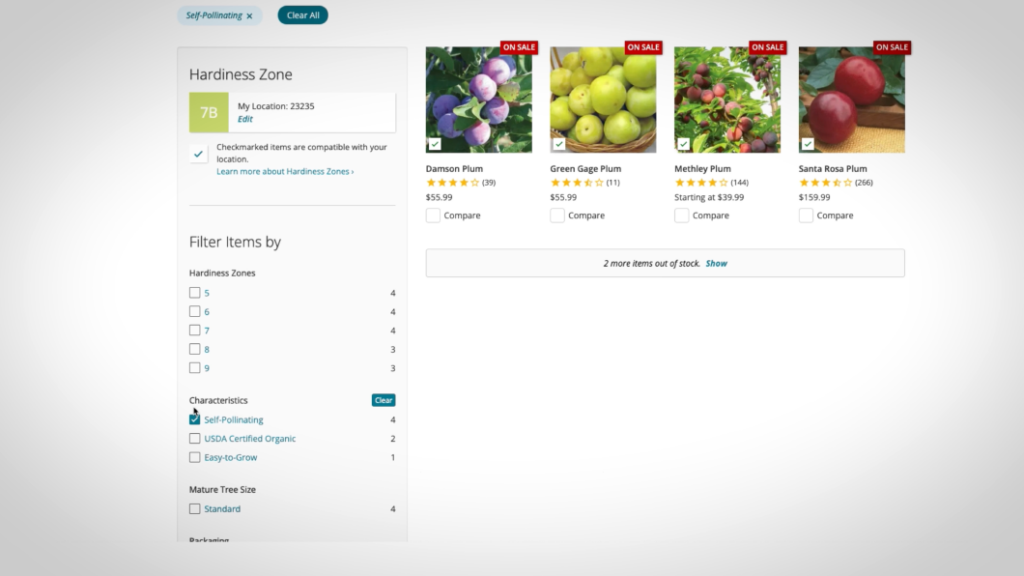The height and width of the screenshot is (576, 1024).
Task: Check the USDA Certified Organic filter
Action: point(195,438)
